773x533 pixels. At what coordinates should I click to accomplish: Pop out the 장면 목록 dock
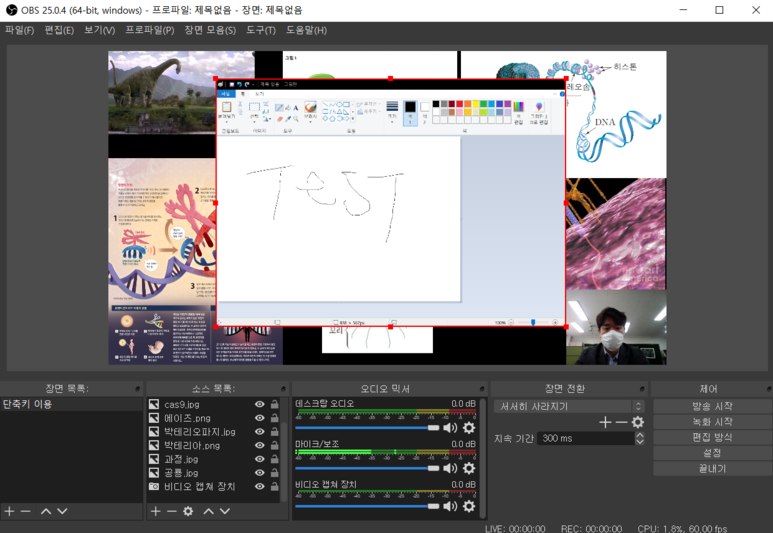pos(138,389)
